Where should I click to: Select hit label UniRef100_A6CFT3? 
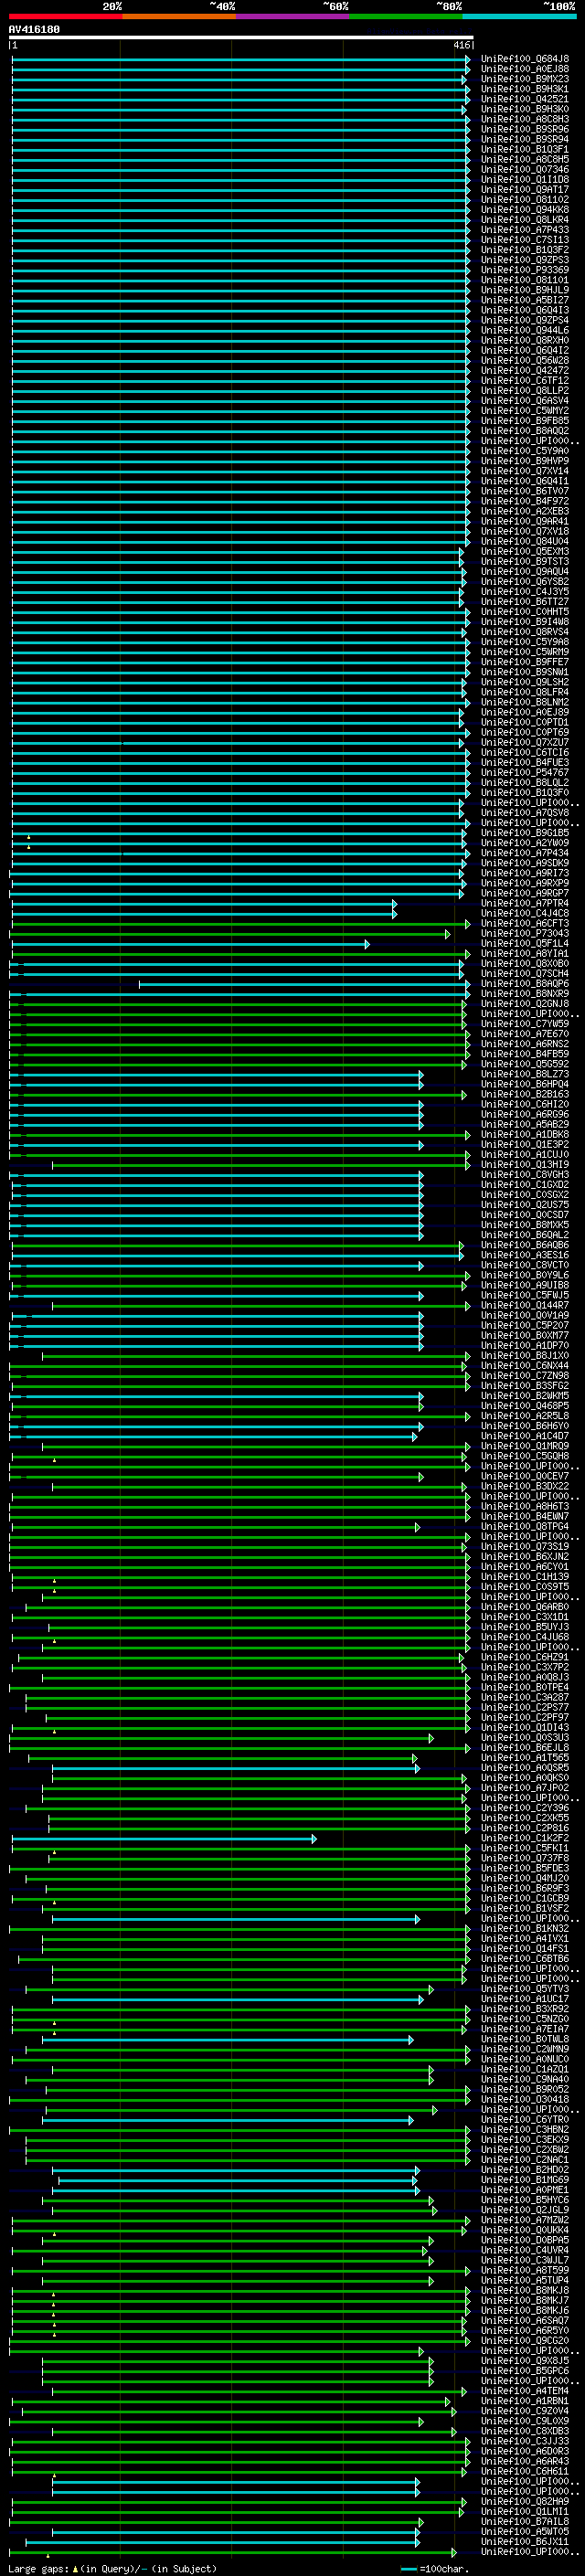click(525, 924)
